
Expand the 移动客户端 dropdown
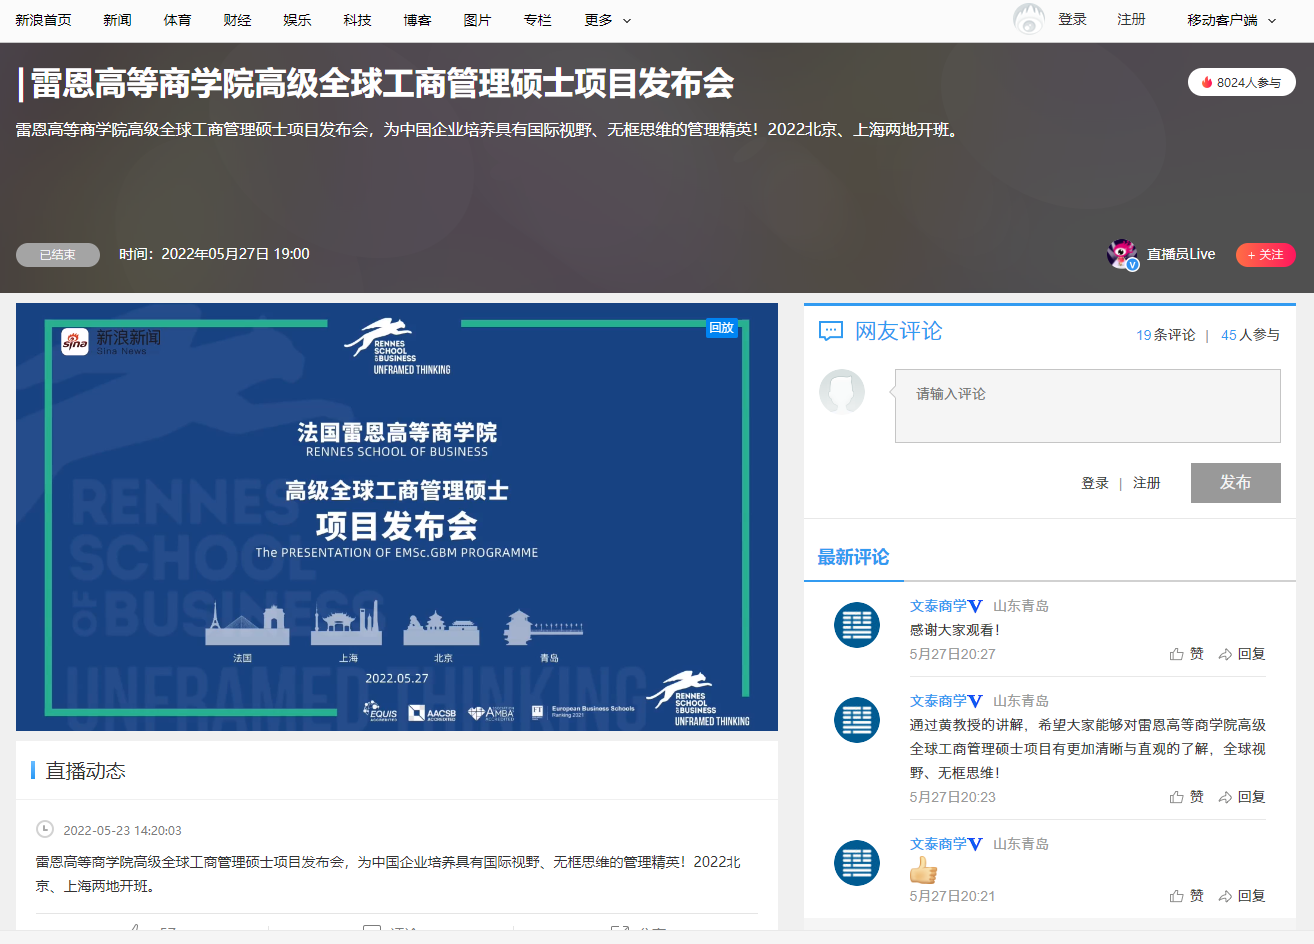(x=1231, y=20)
